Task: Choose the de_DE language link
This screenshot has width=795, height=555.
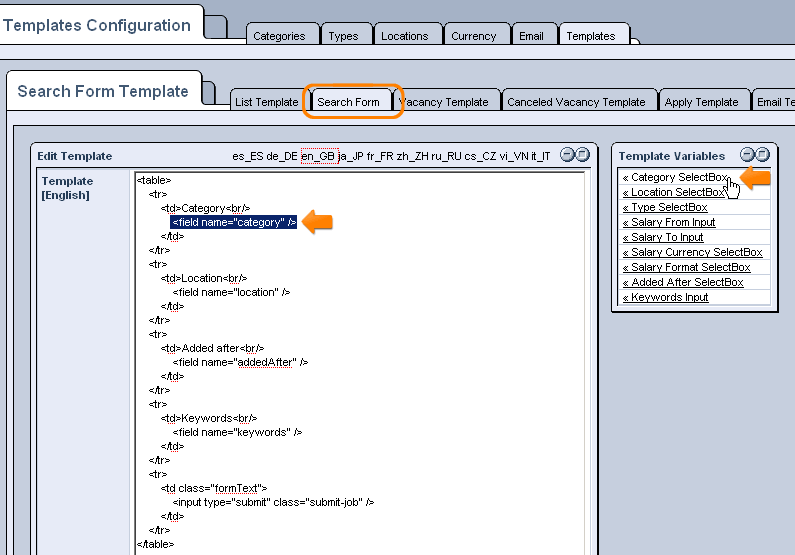Action: point(281,156)
